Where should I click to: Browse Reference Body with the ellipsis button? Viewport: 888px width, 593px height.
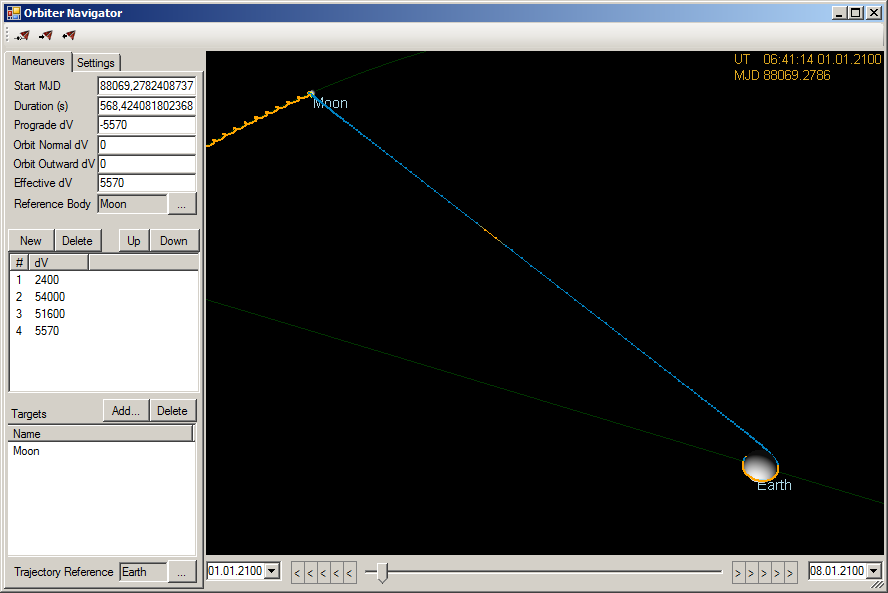tap(182, 204)
